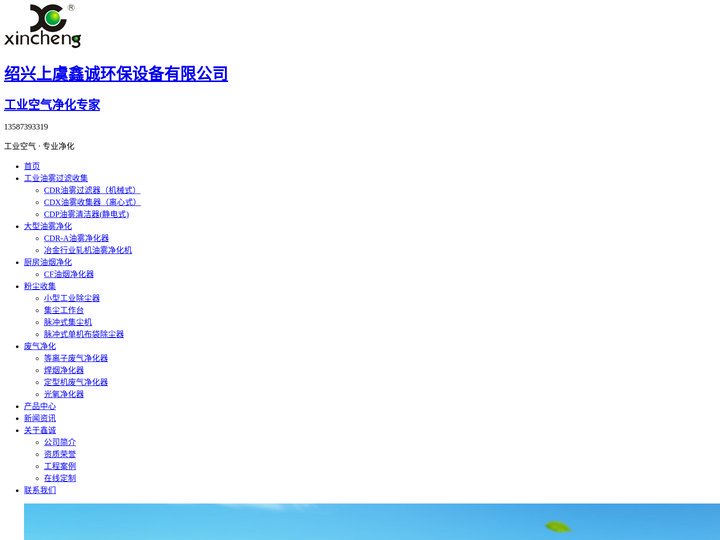
Task: Open CF油烟净化器 link
Action: 68,274
